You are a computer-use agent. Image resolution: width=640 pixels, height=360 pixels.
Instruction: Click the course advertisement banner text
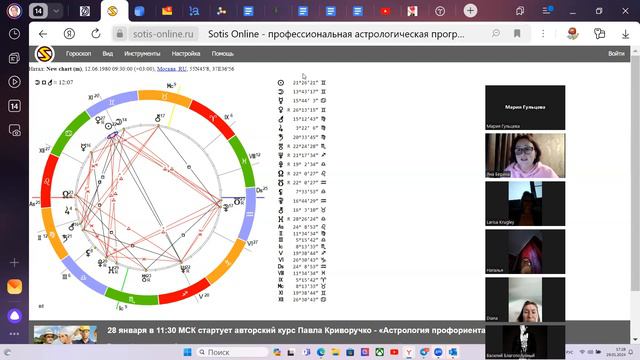(x=296, y=330)
